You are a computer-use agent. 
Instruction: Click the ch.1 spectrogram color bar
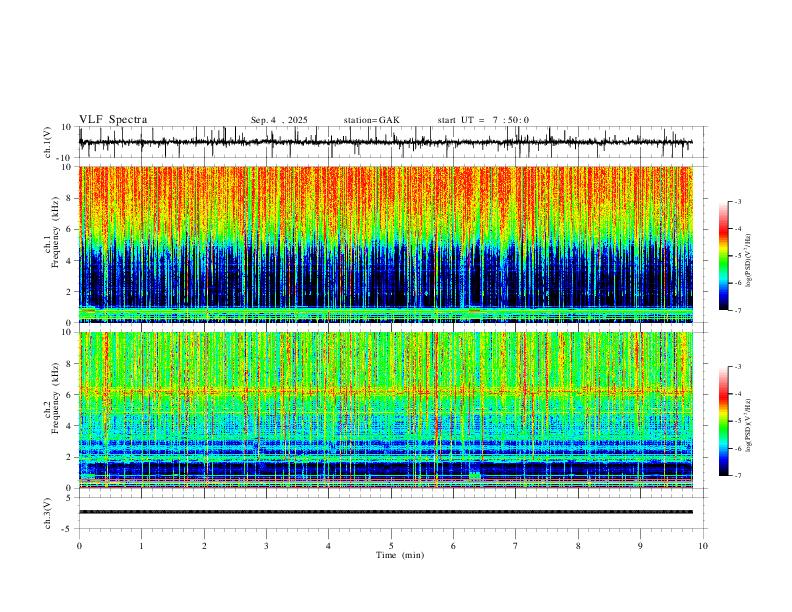[x=723, y=256]
